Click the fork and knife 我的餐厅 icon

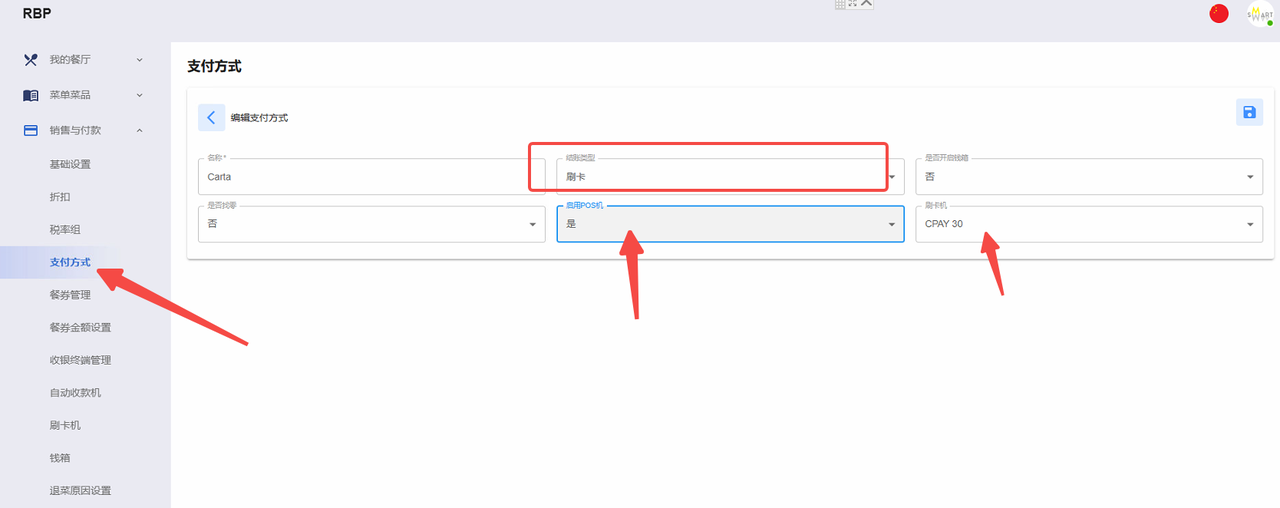pyautogui.click(x=31, y=59)
